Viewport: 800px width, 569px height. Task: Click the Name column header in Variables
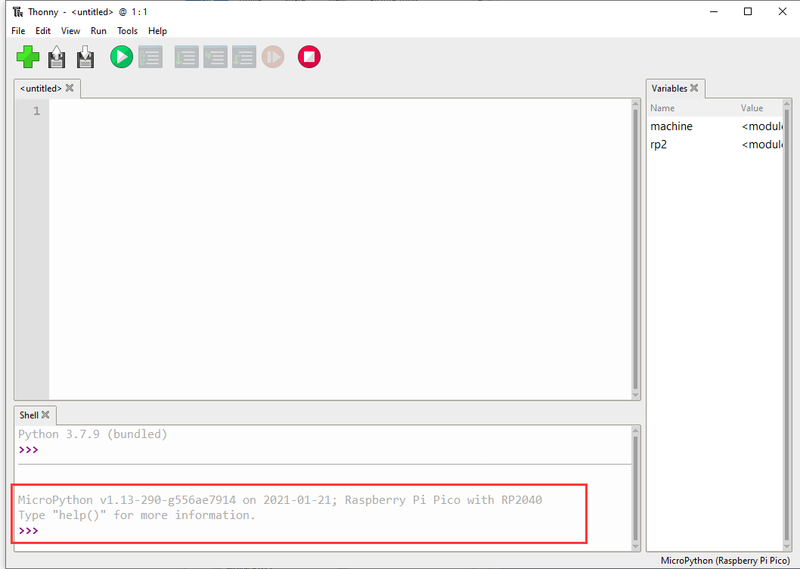click(662, 108)
